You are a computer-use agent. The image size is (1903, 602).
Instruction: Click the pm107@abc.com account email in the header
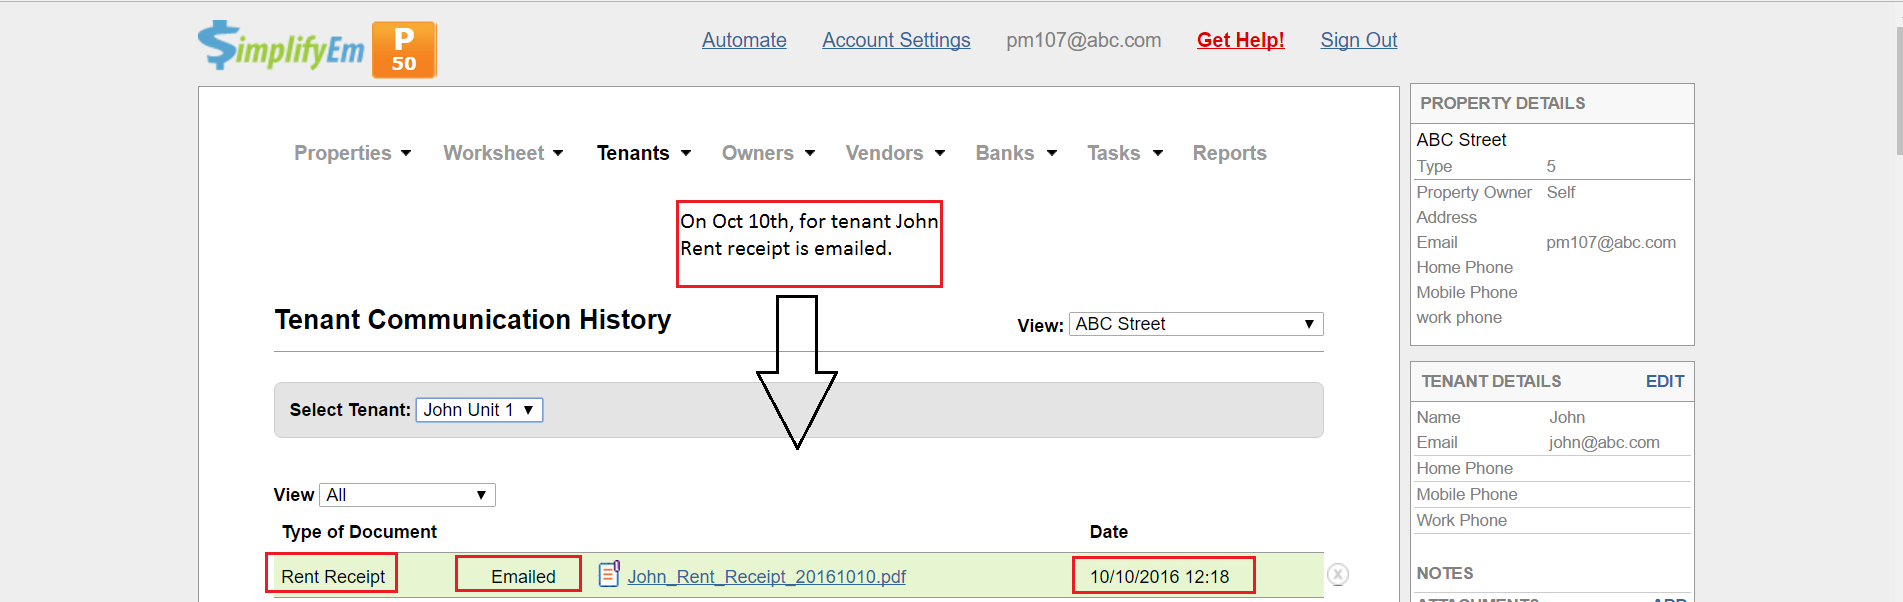1083,40
